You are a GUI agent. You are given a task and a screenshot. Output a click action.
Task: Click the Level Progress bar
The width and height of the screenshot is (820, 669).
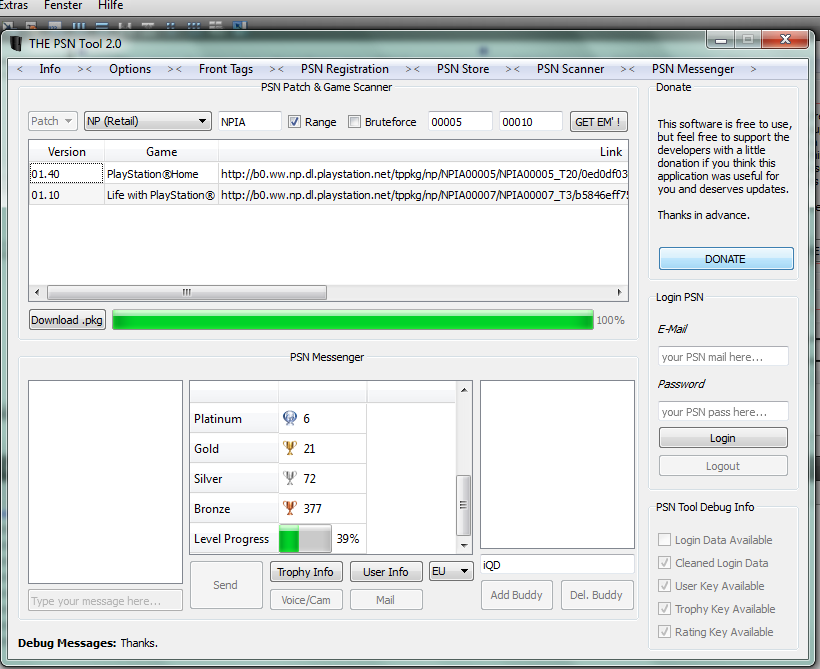click(305, 539)
